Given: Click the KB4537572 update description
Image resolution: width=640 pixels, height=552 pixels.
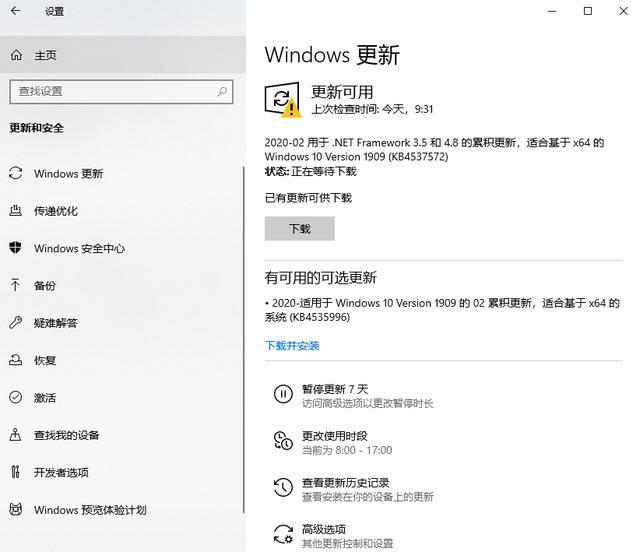Looking at the screenshot, I should (x=434, y=149).
